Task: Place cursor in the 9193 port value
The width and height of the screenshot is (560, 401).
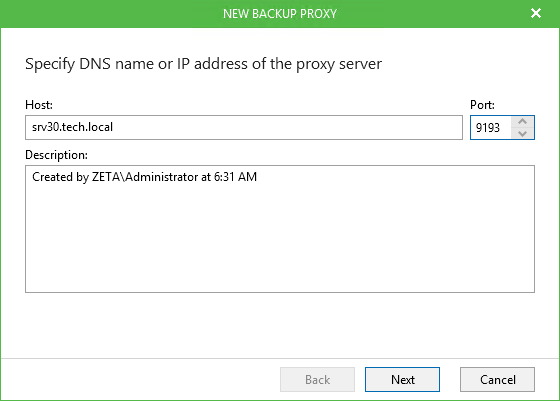Action: click(488, 127)
